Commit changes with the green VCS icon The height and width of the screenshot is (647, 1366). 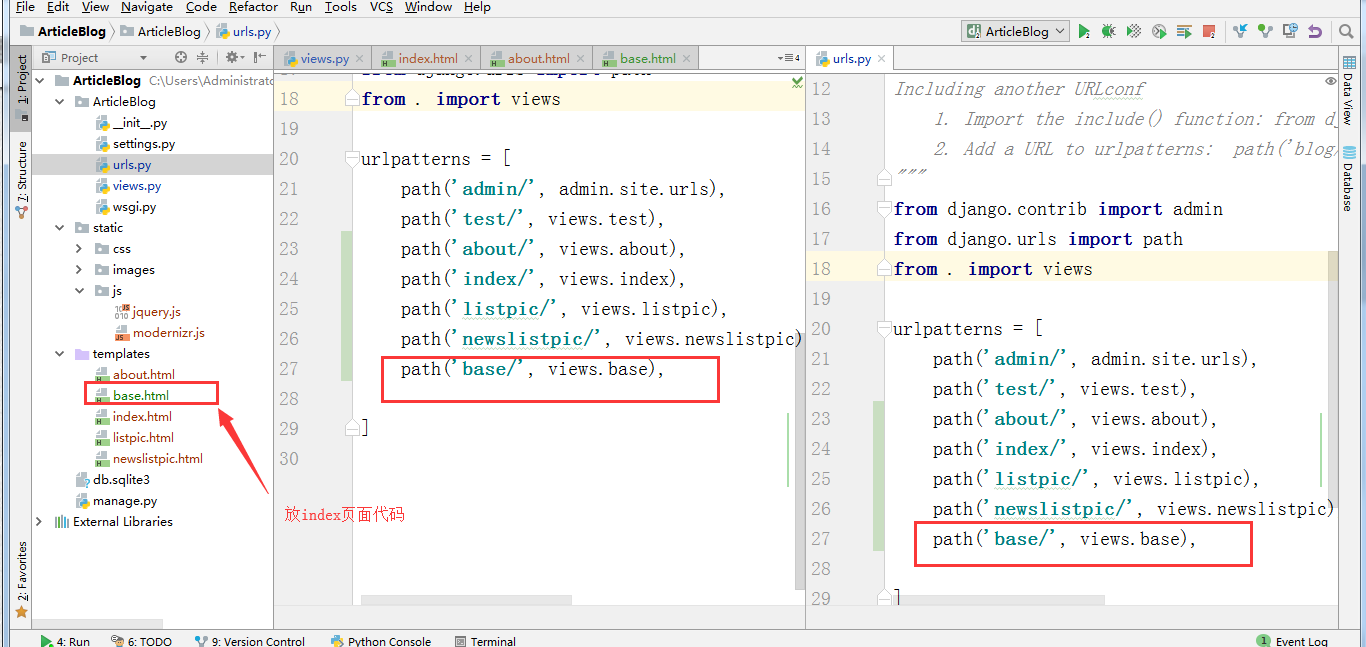1265,32
